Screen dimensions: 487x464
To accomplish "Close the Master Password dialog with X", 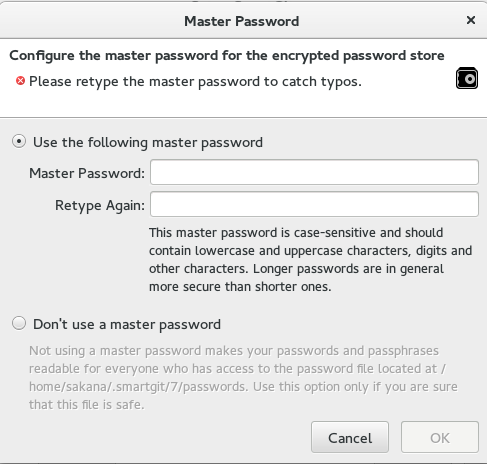I will click(x=471, y=20).
